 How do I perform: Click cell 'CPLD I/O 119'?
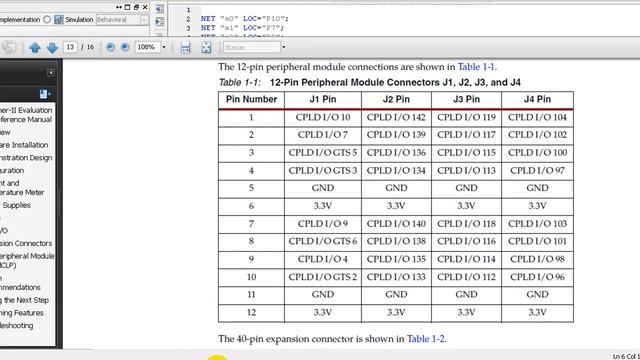(466, 117)
